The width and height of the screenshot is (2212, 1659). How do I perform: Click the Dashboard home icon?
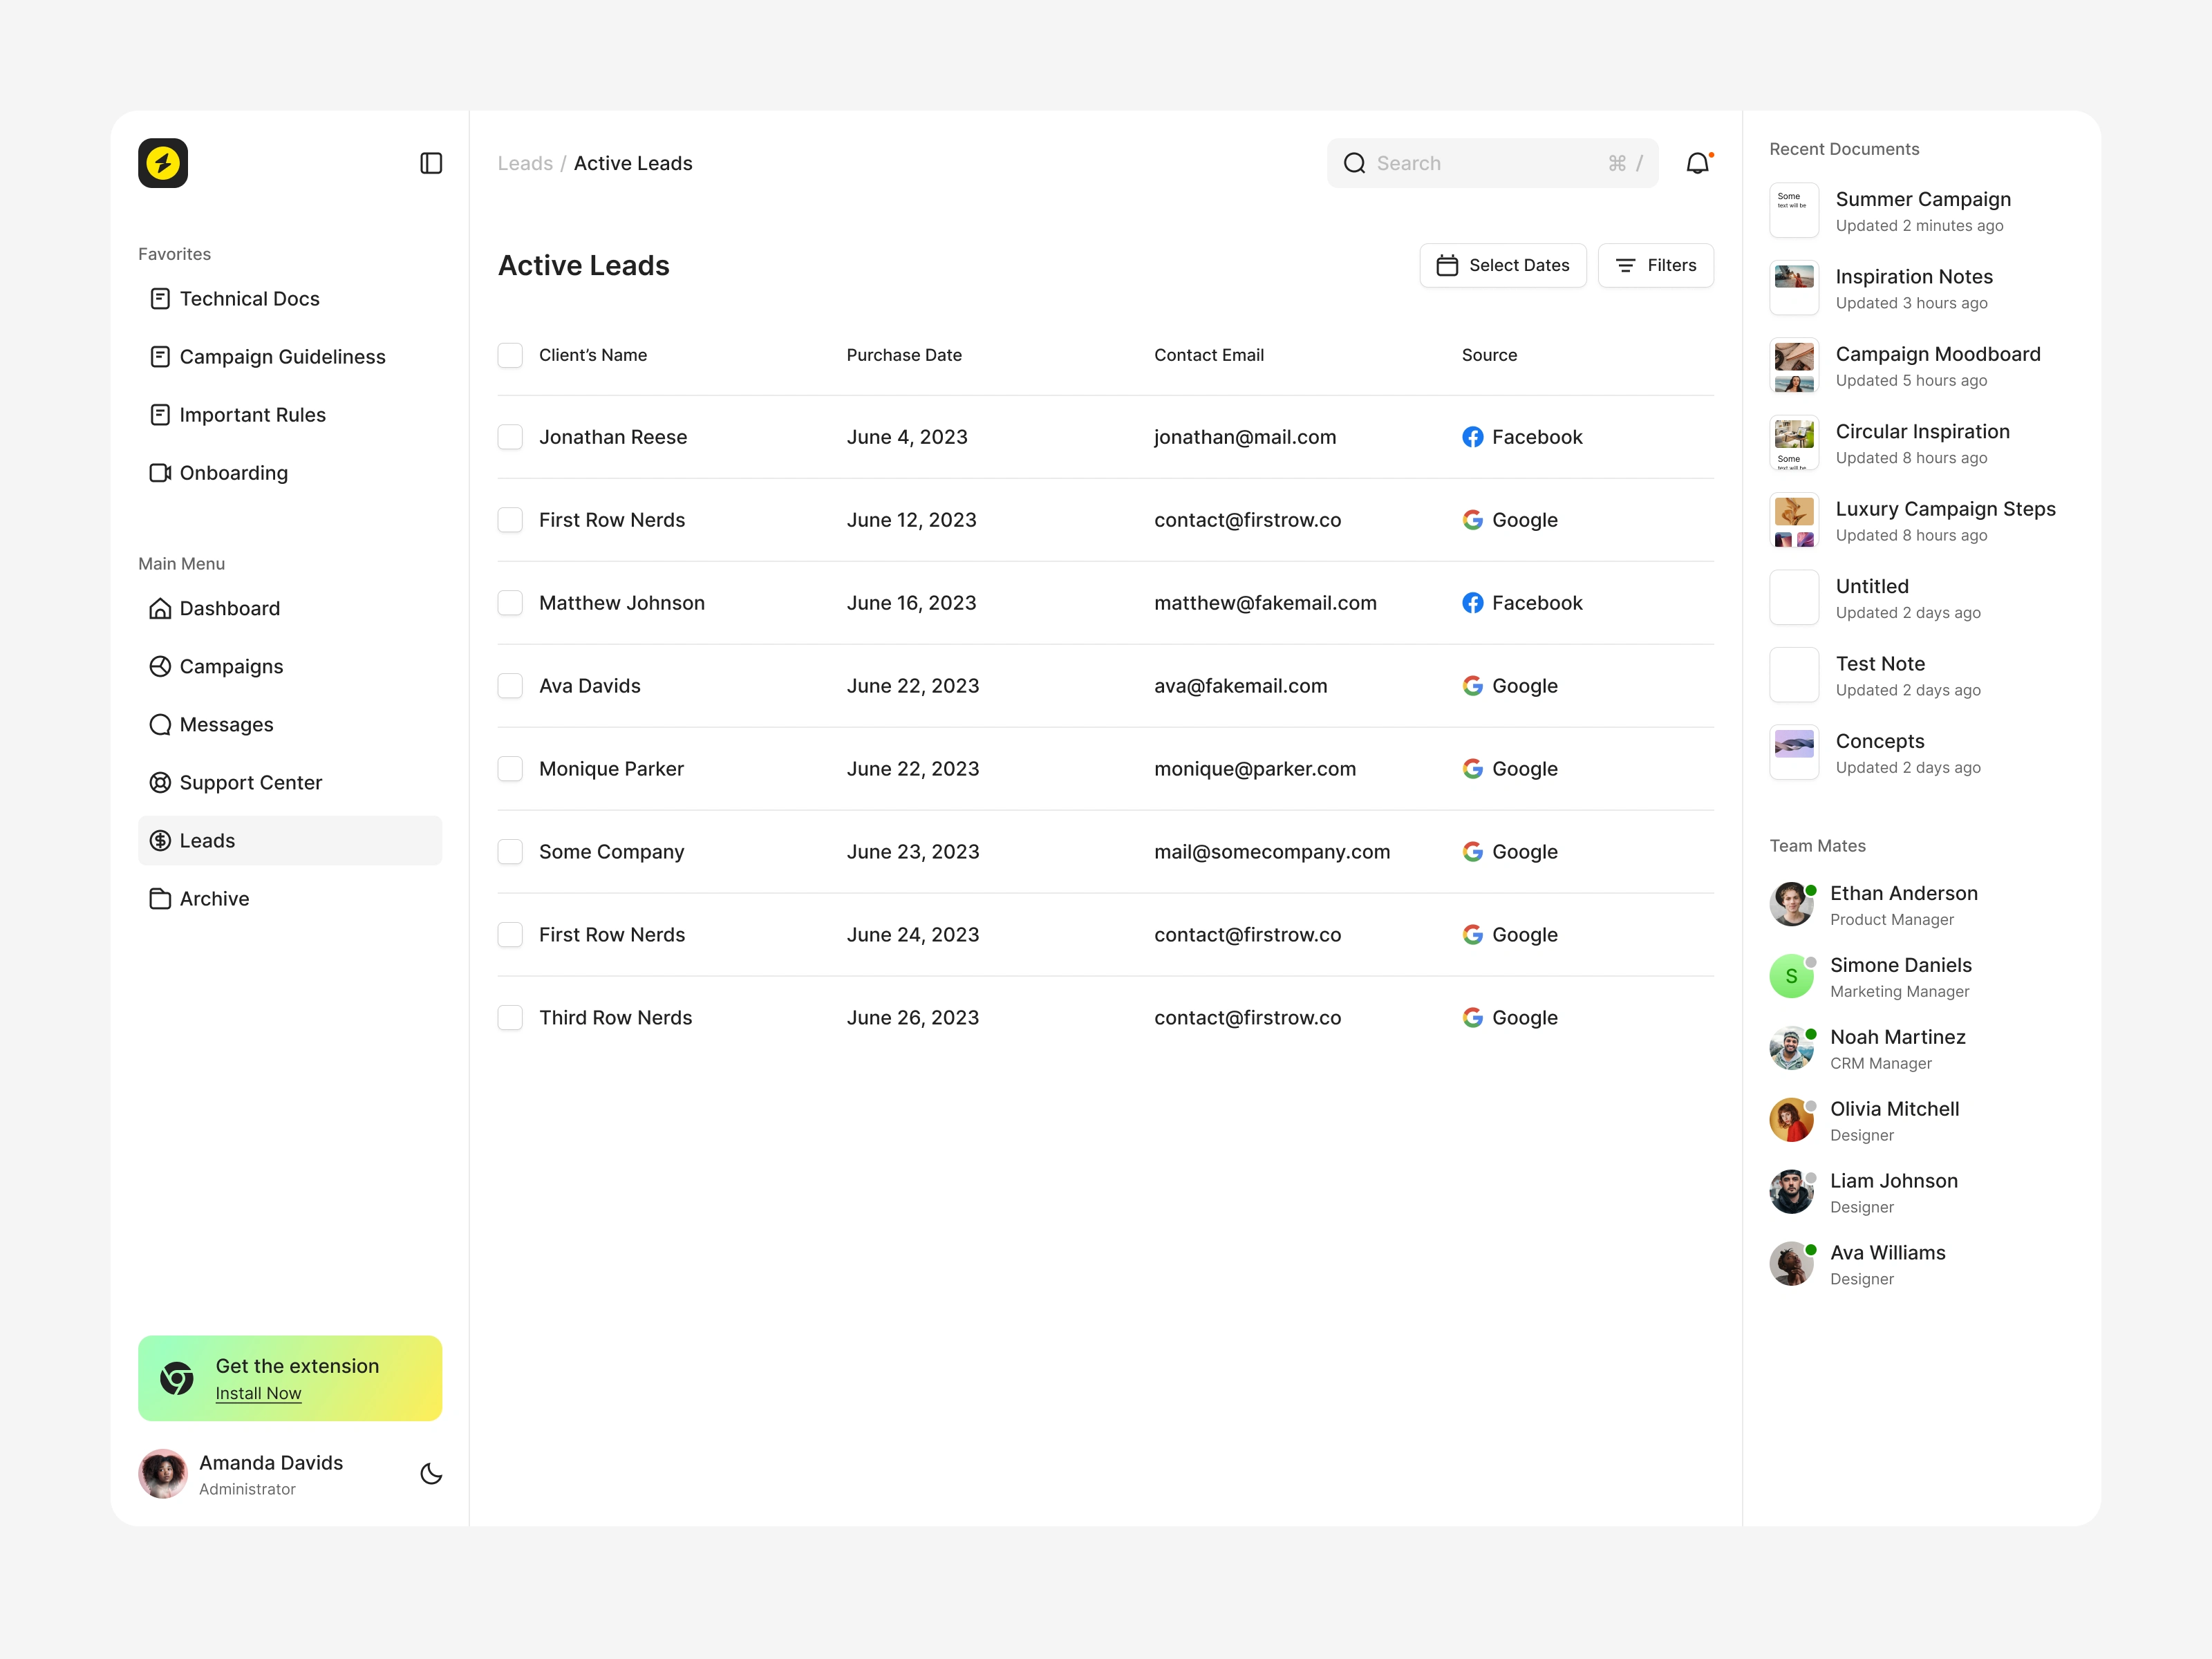coord(160,608)
